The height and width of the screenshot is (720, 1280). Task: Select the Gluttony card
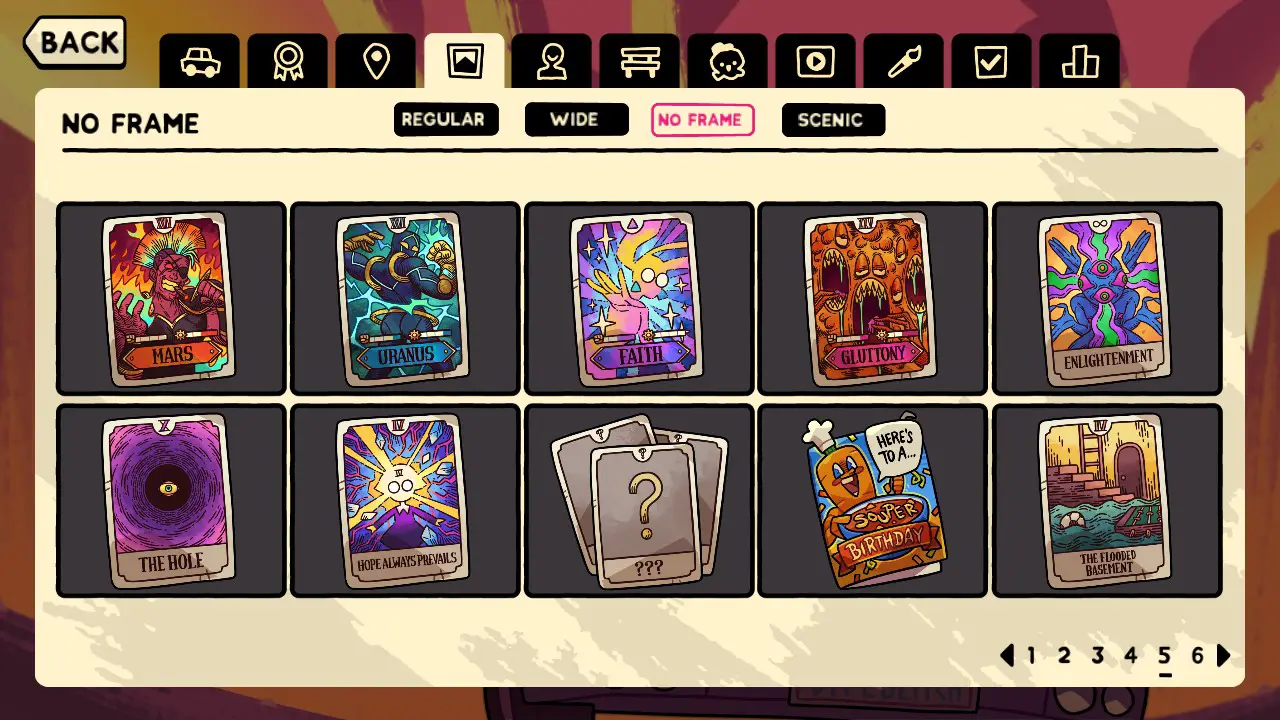pyautogui.click(x=873, y=299)
